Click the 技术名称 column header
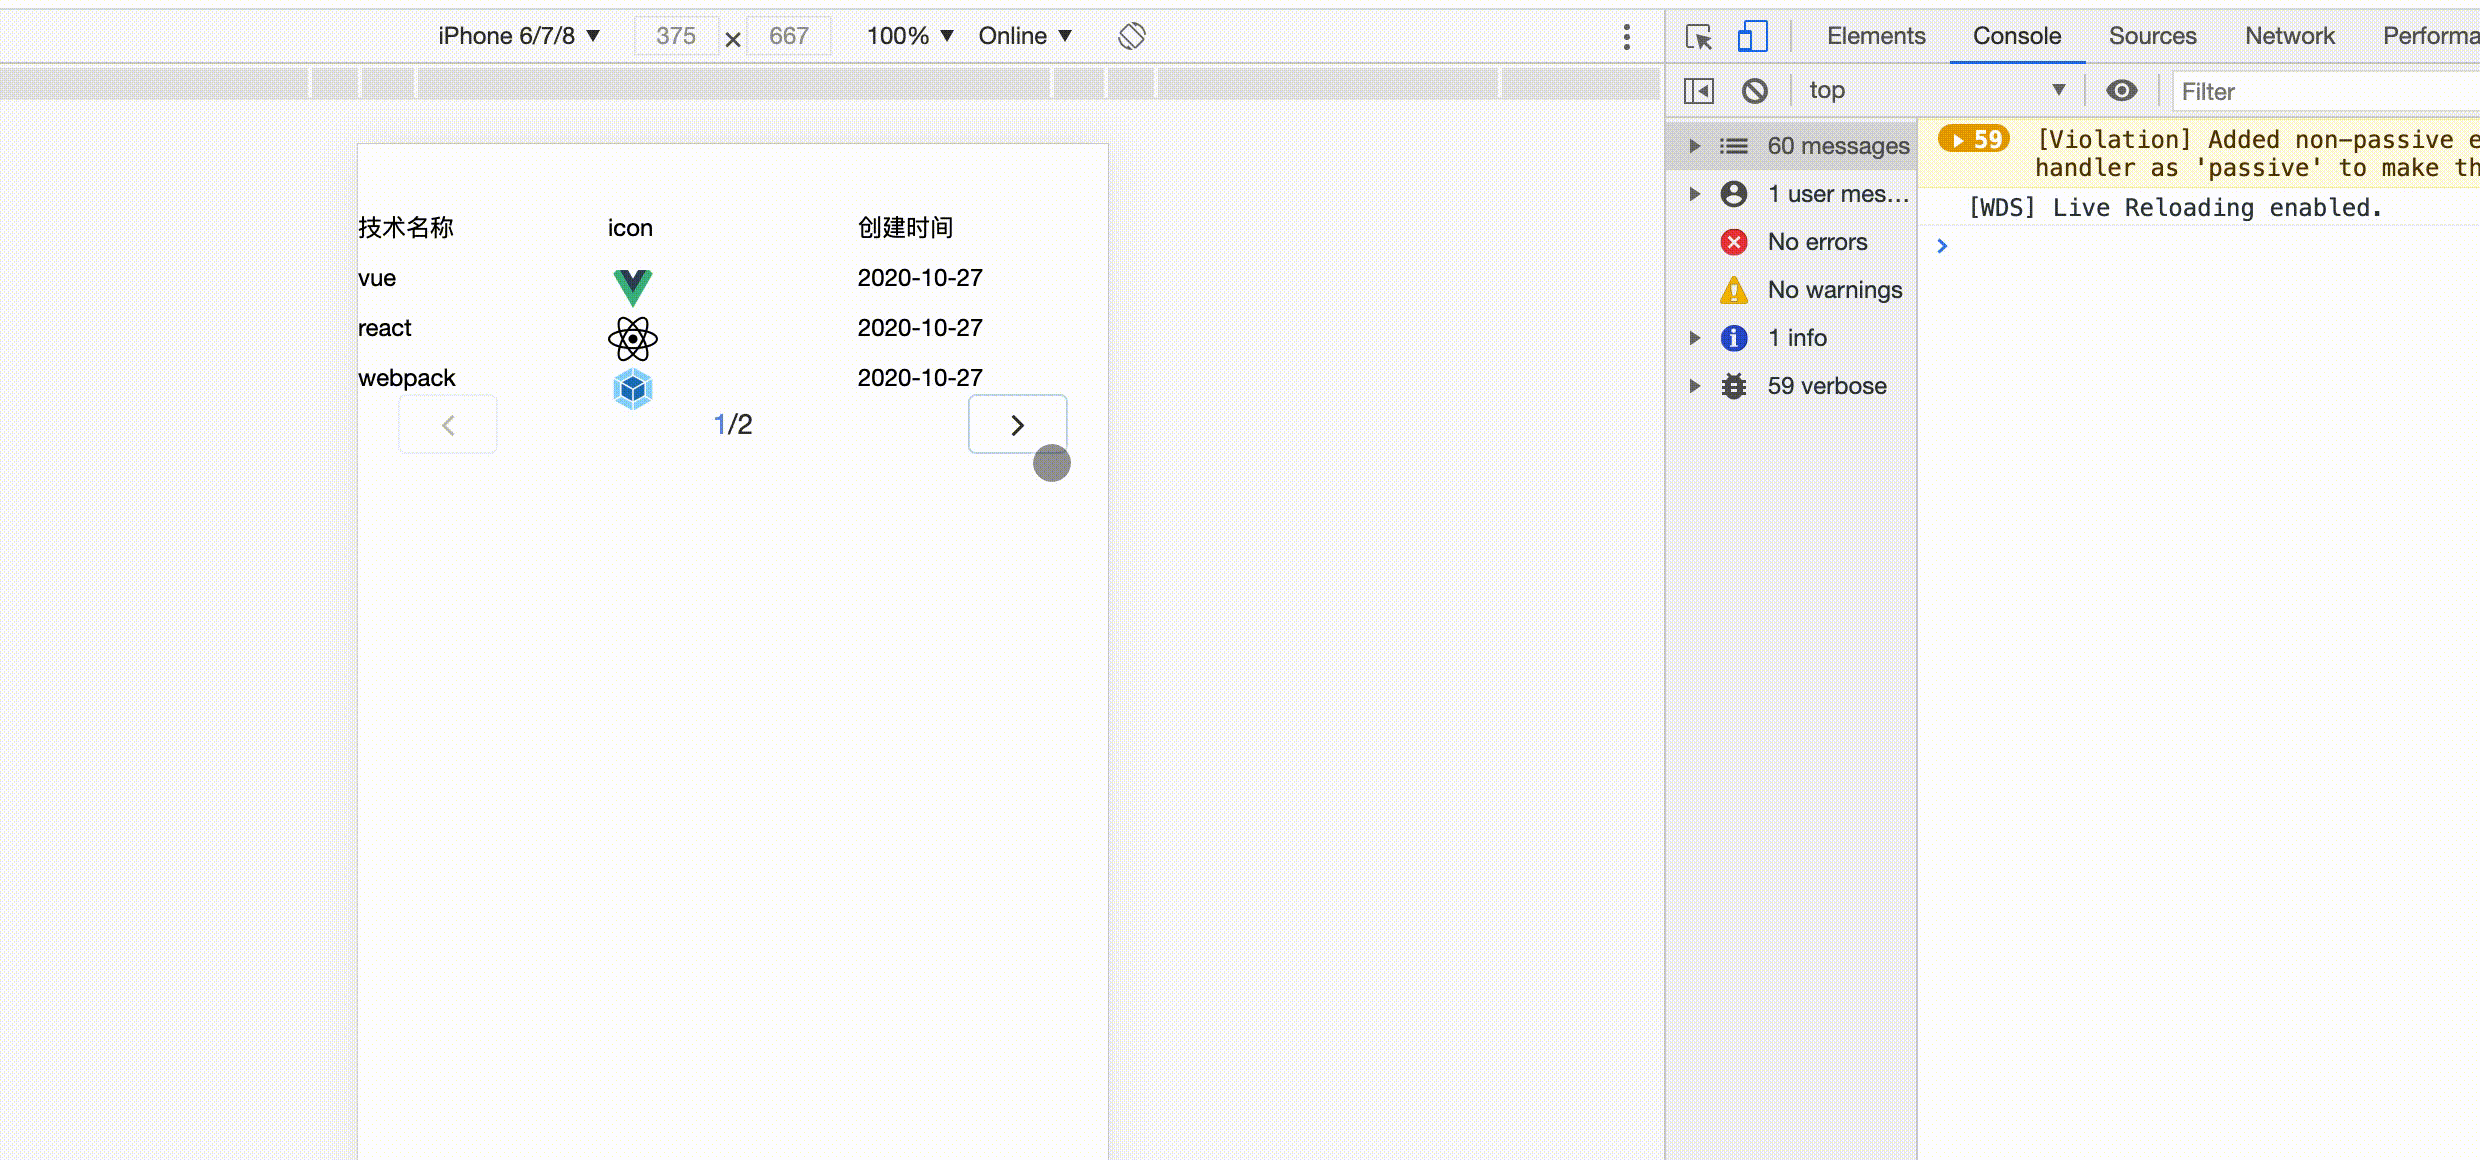The image size is (2480, 1160). coord(406,228)
